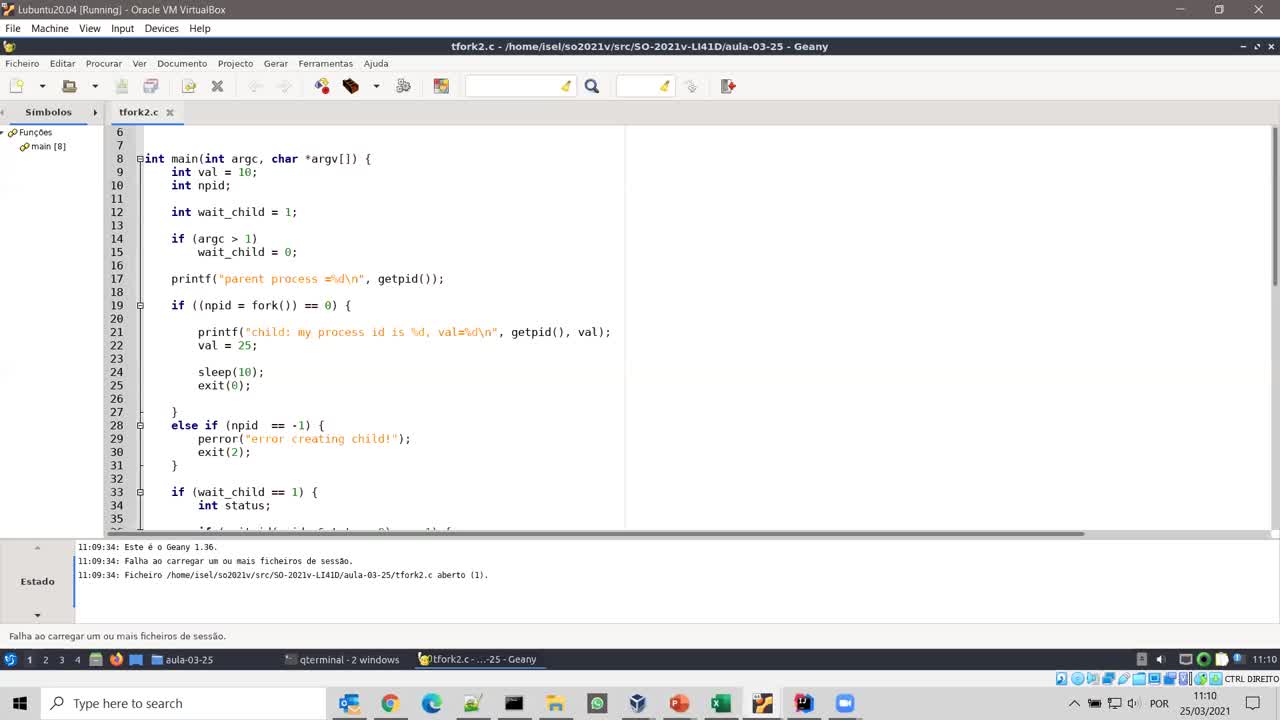Quit Geany using the exit icon
The width and height of the screenshot is (1280, 720).
coord(728,86)
